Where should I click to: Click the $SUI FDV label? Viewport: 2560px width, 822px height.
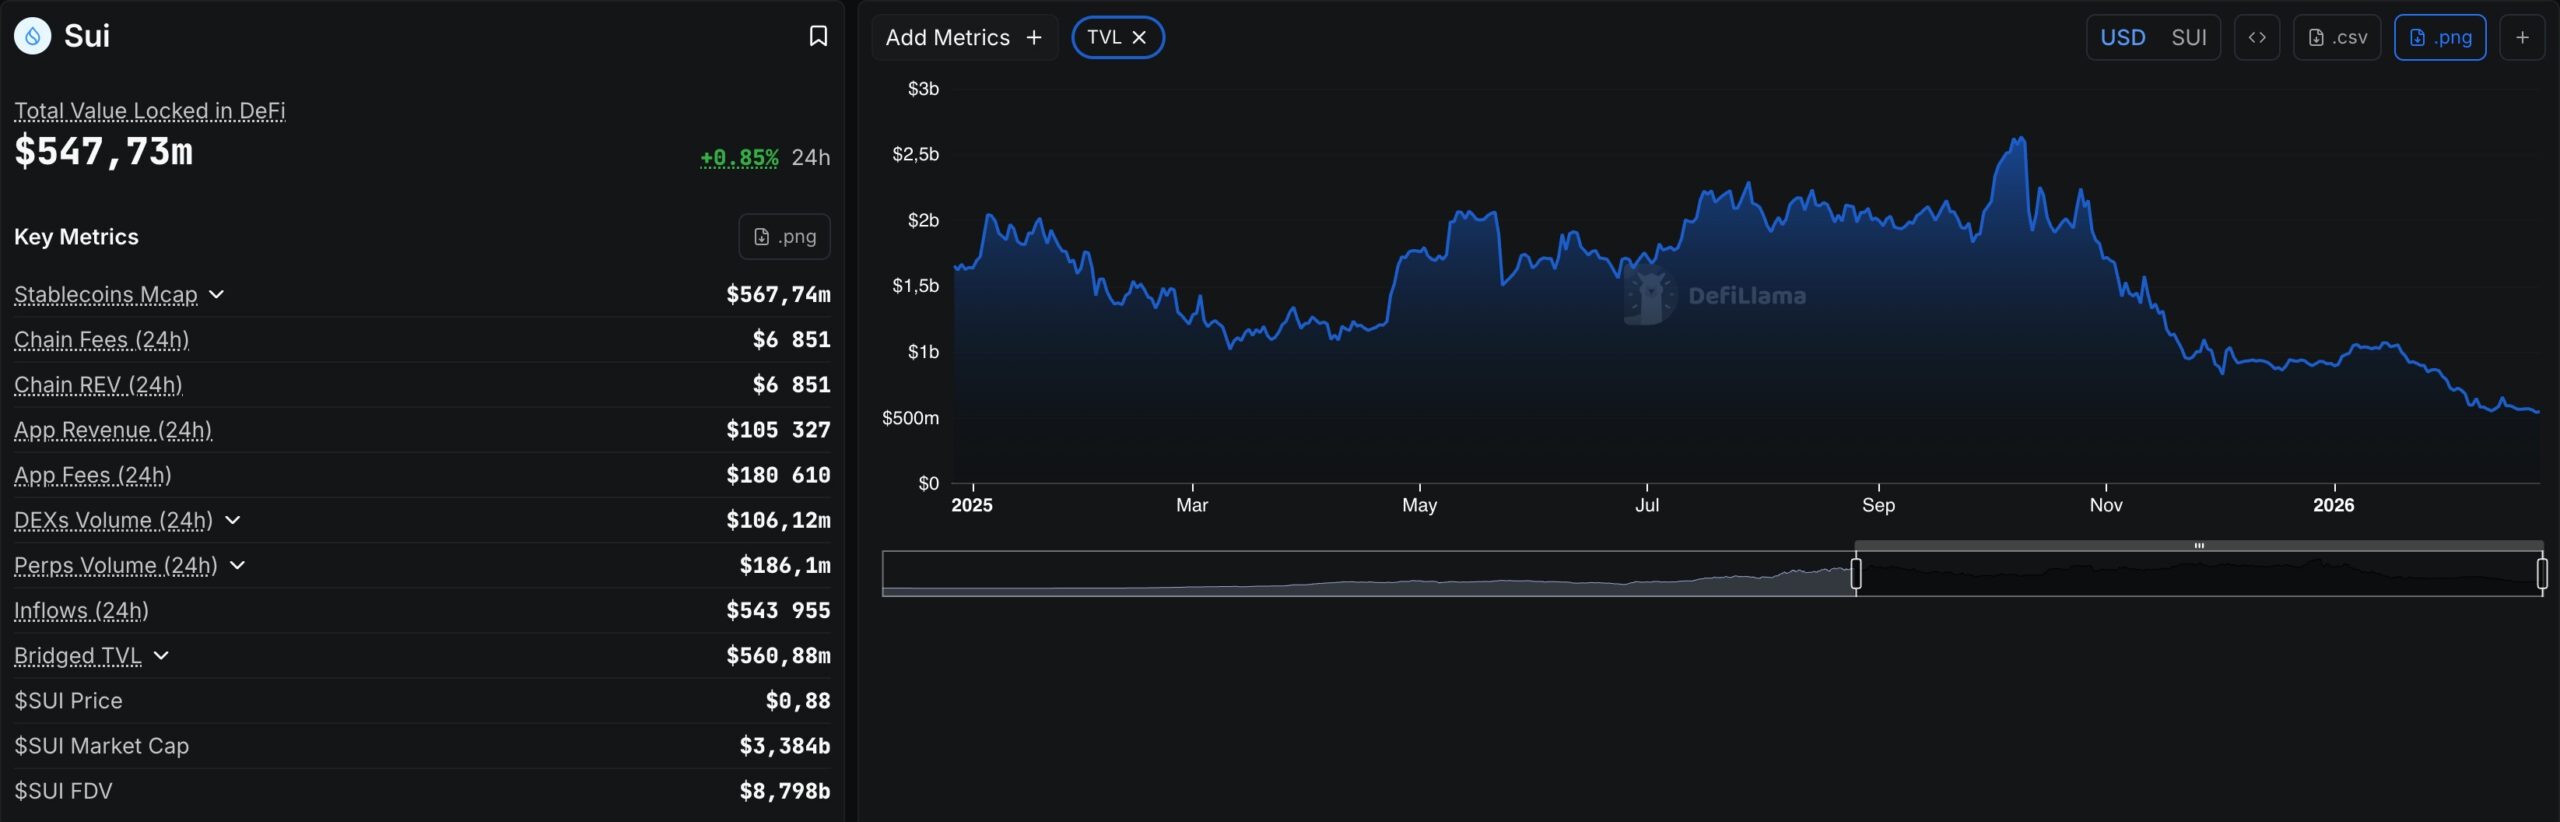click(63, 791)
